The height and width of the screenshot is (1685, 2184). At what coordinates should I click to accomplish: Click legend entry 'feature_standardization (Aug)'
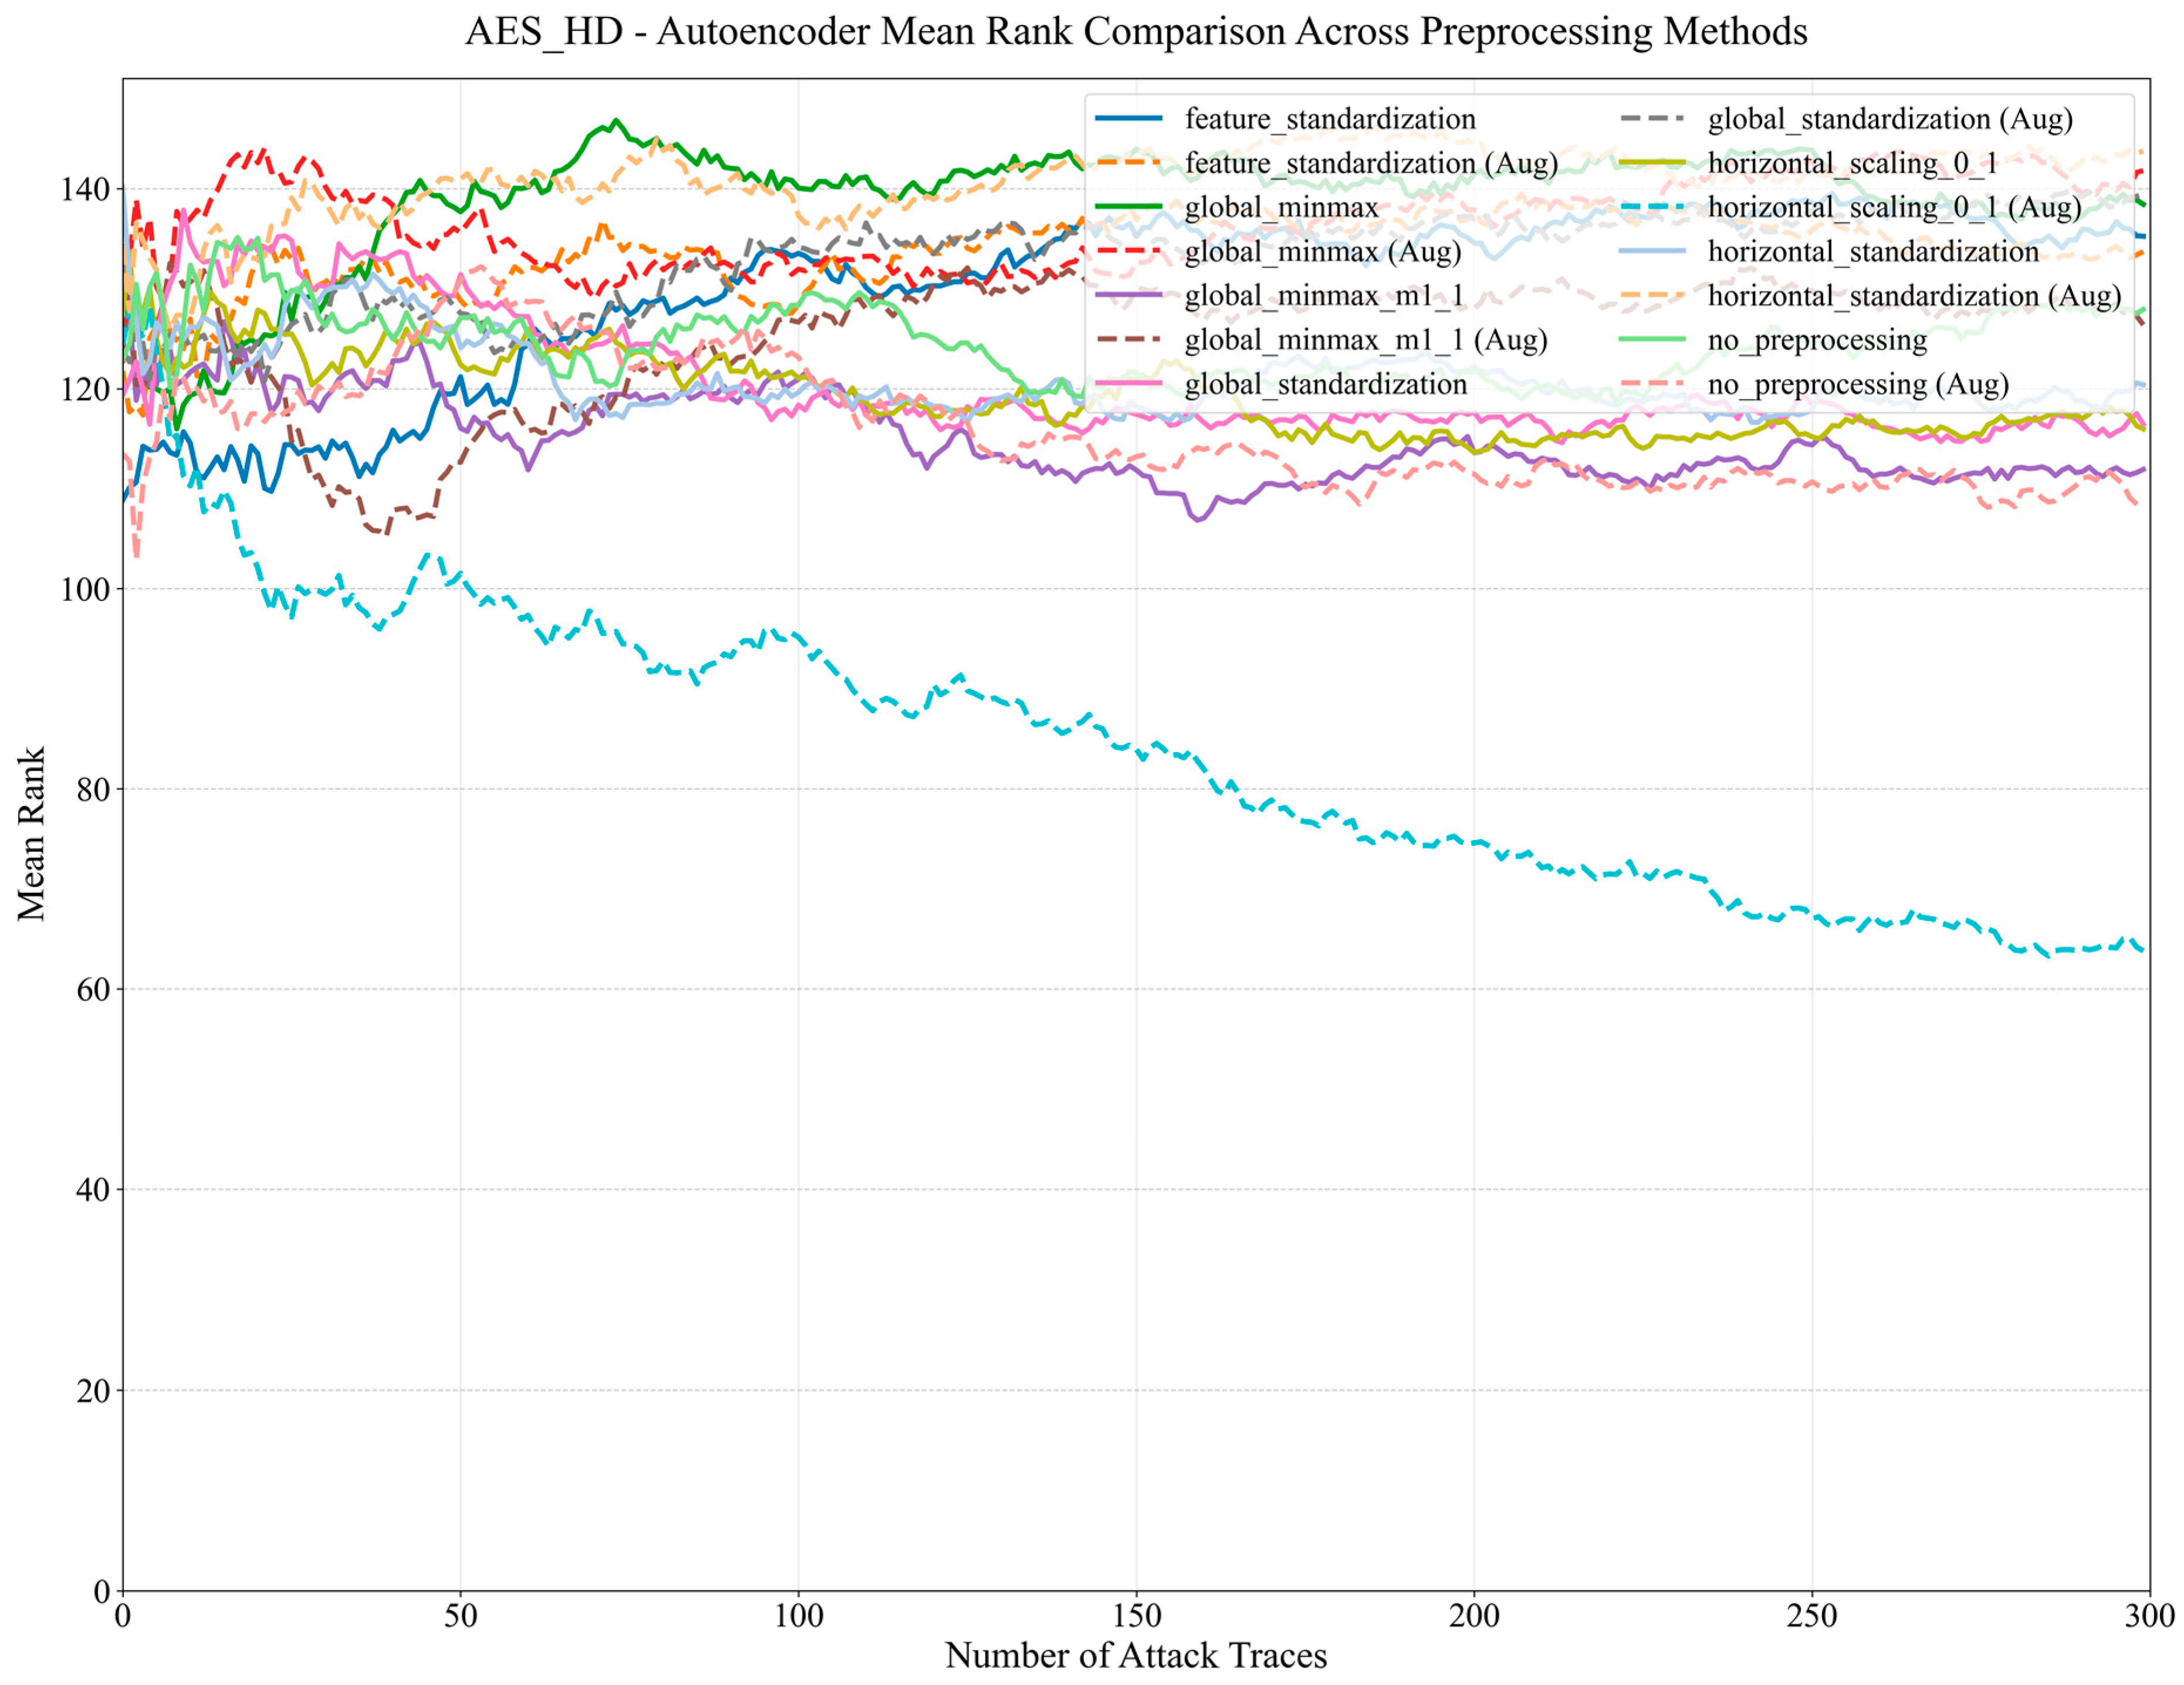(1371, 163)
